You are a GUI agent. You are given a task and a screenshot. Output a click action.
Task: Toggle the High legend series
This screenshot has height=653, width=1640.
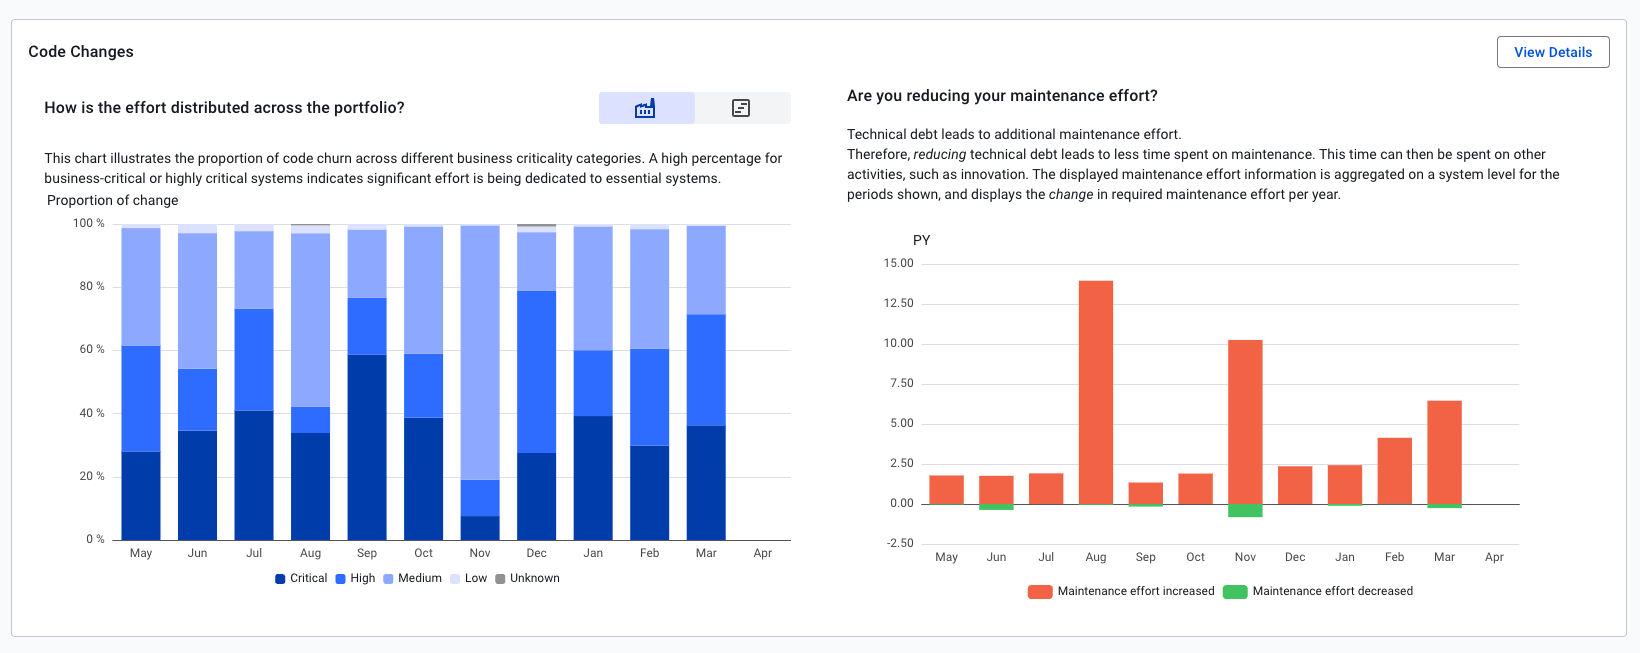point(355,578)
